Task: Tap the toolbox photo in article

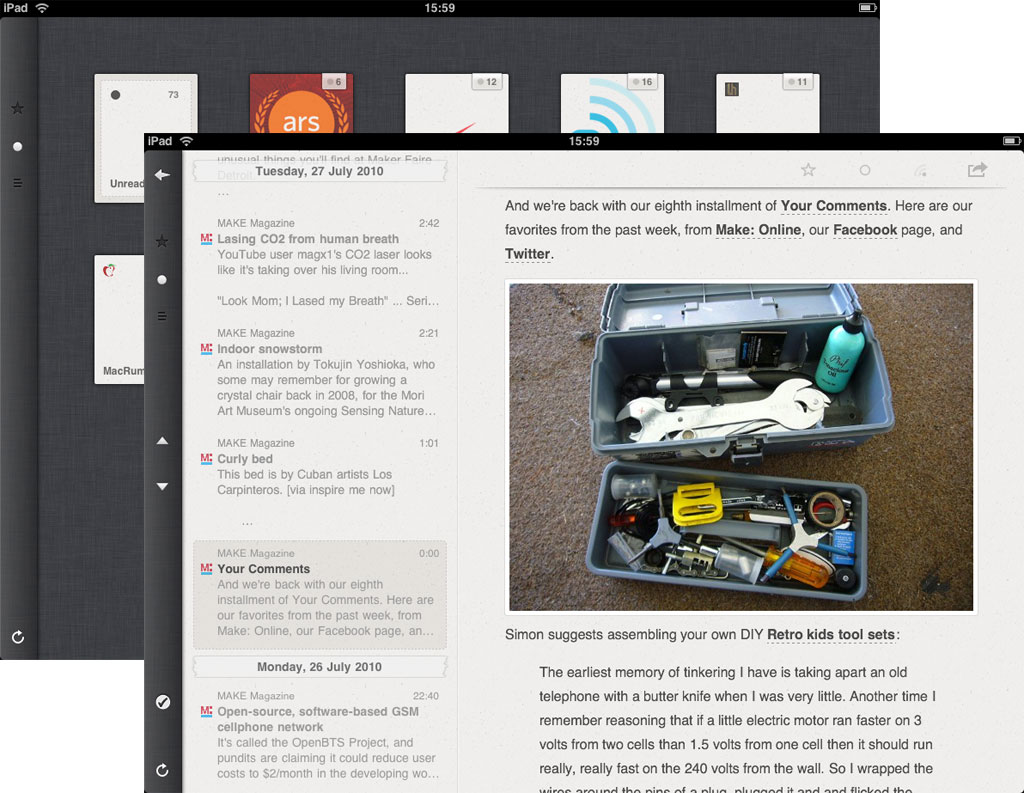Action: pos(741,447)
